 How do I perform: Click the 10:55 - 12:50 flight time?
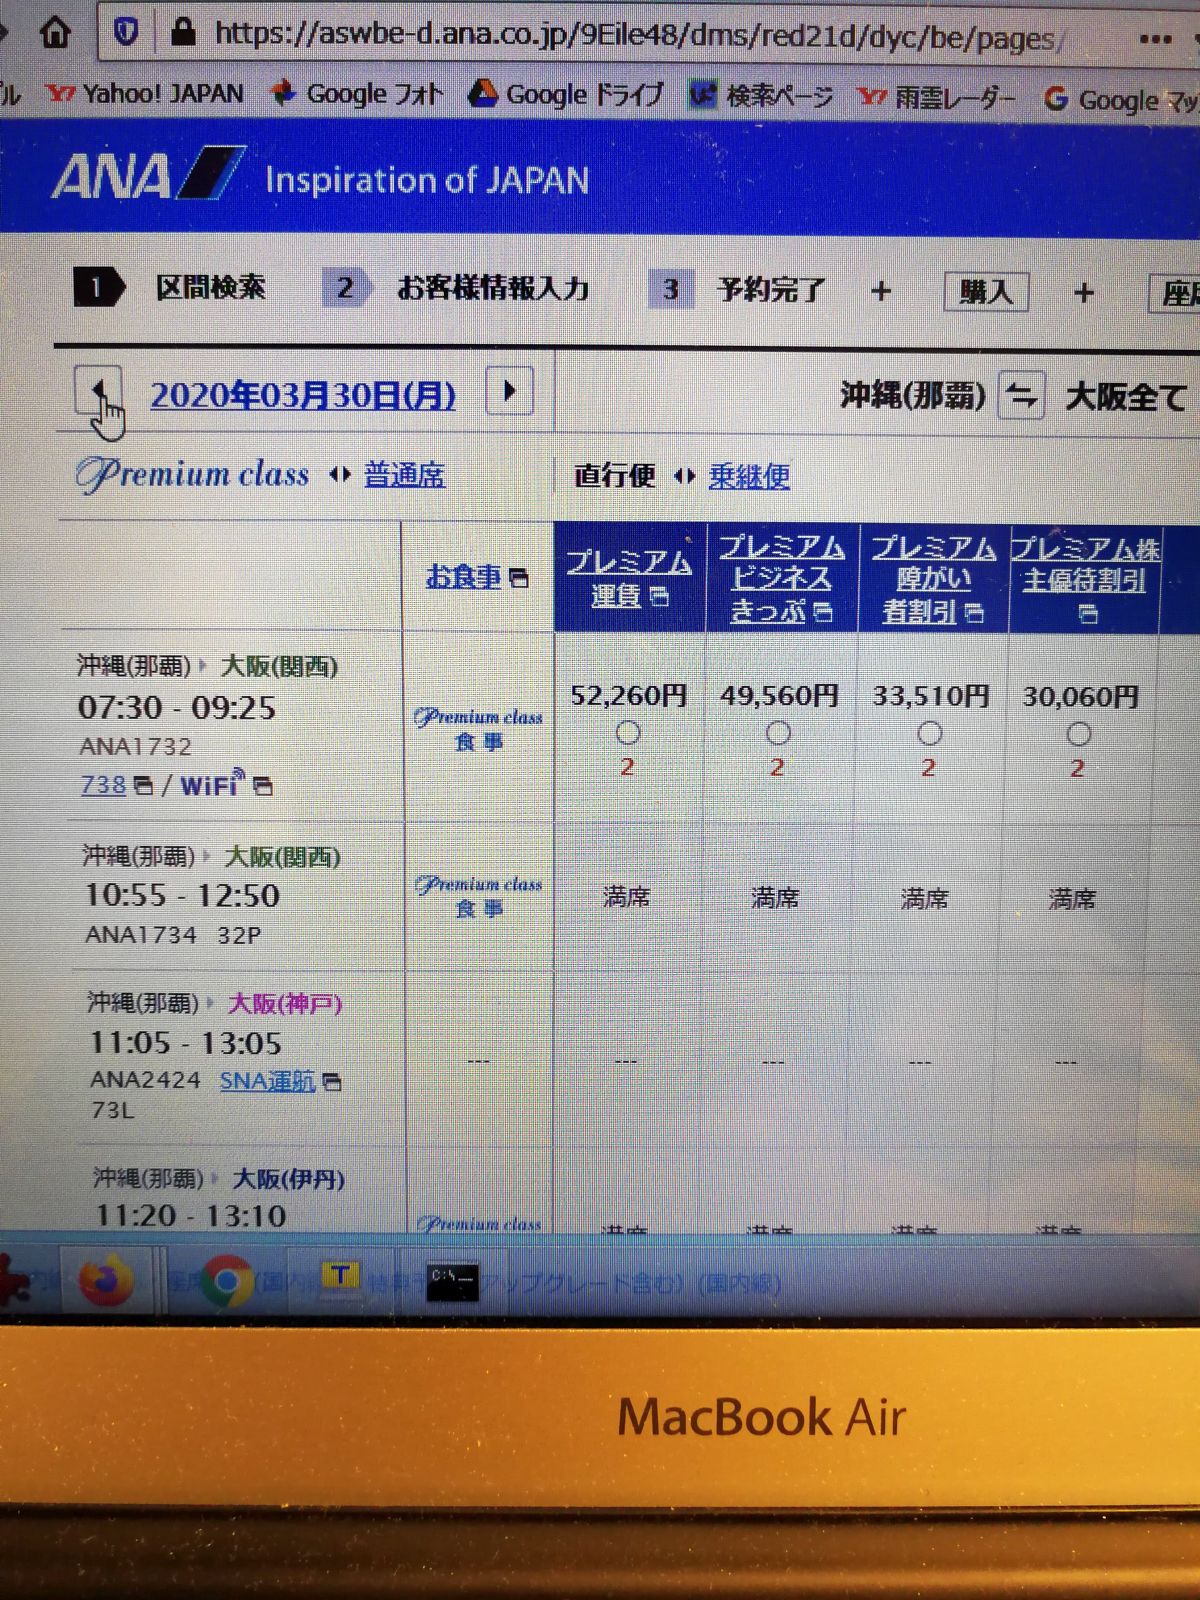[x=182, y=895]
